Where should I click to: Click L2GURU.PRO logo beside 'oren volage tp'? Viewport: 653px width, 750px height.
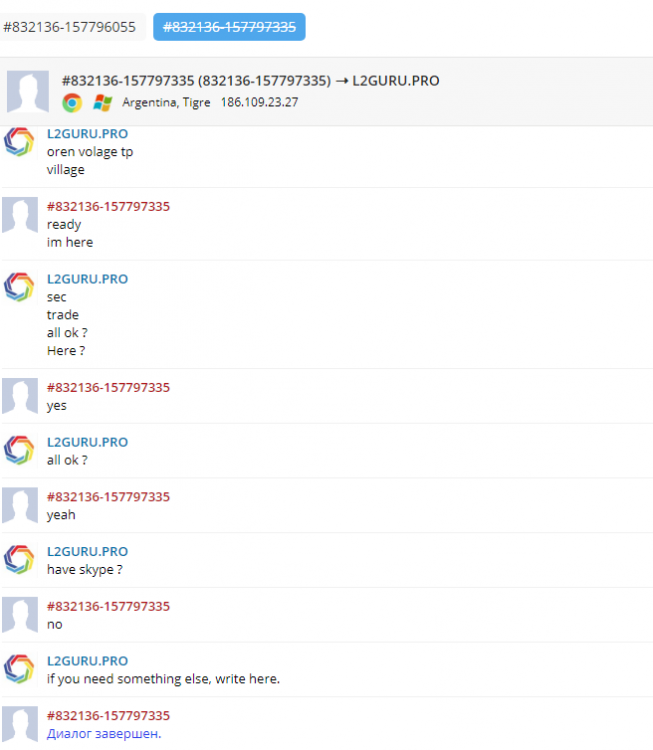[19, 143]
